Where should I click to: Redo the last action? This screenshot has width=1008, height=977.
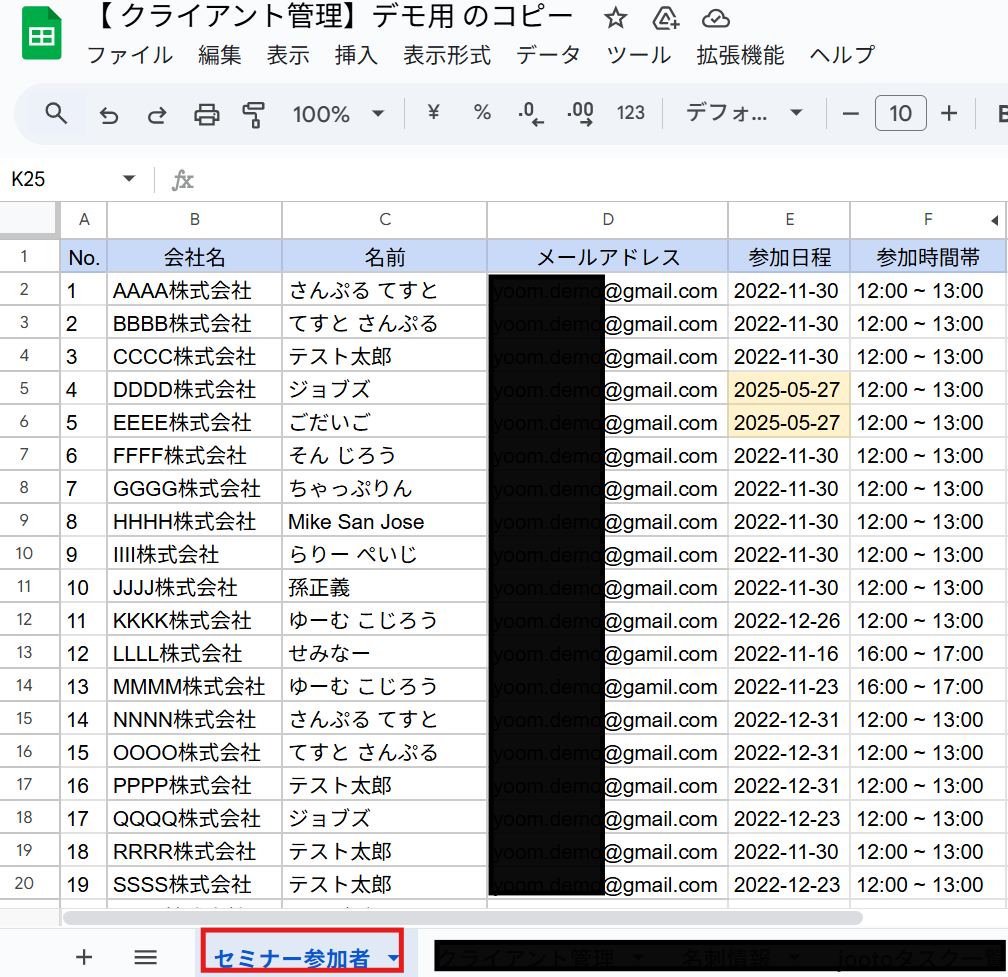point(157,113)
